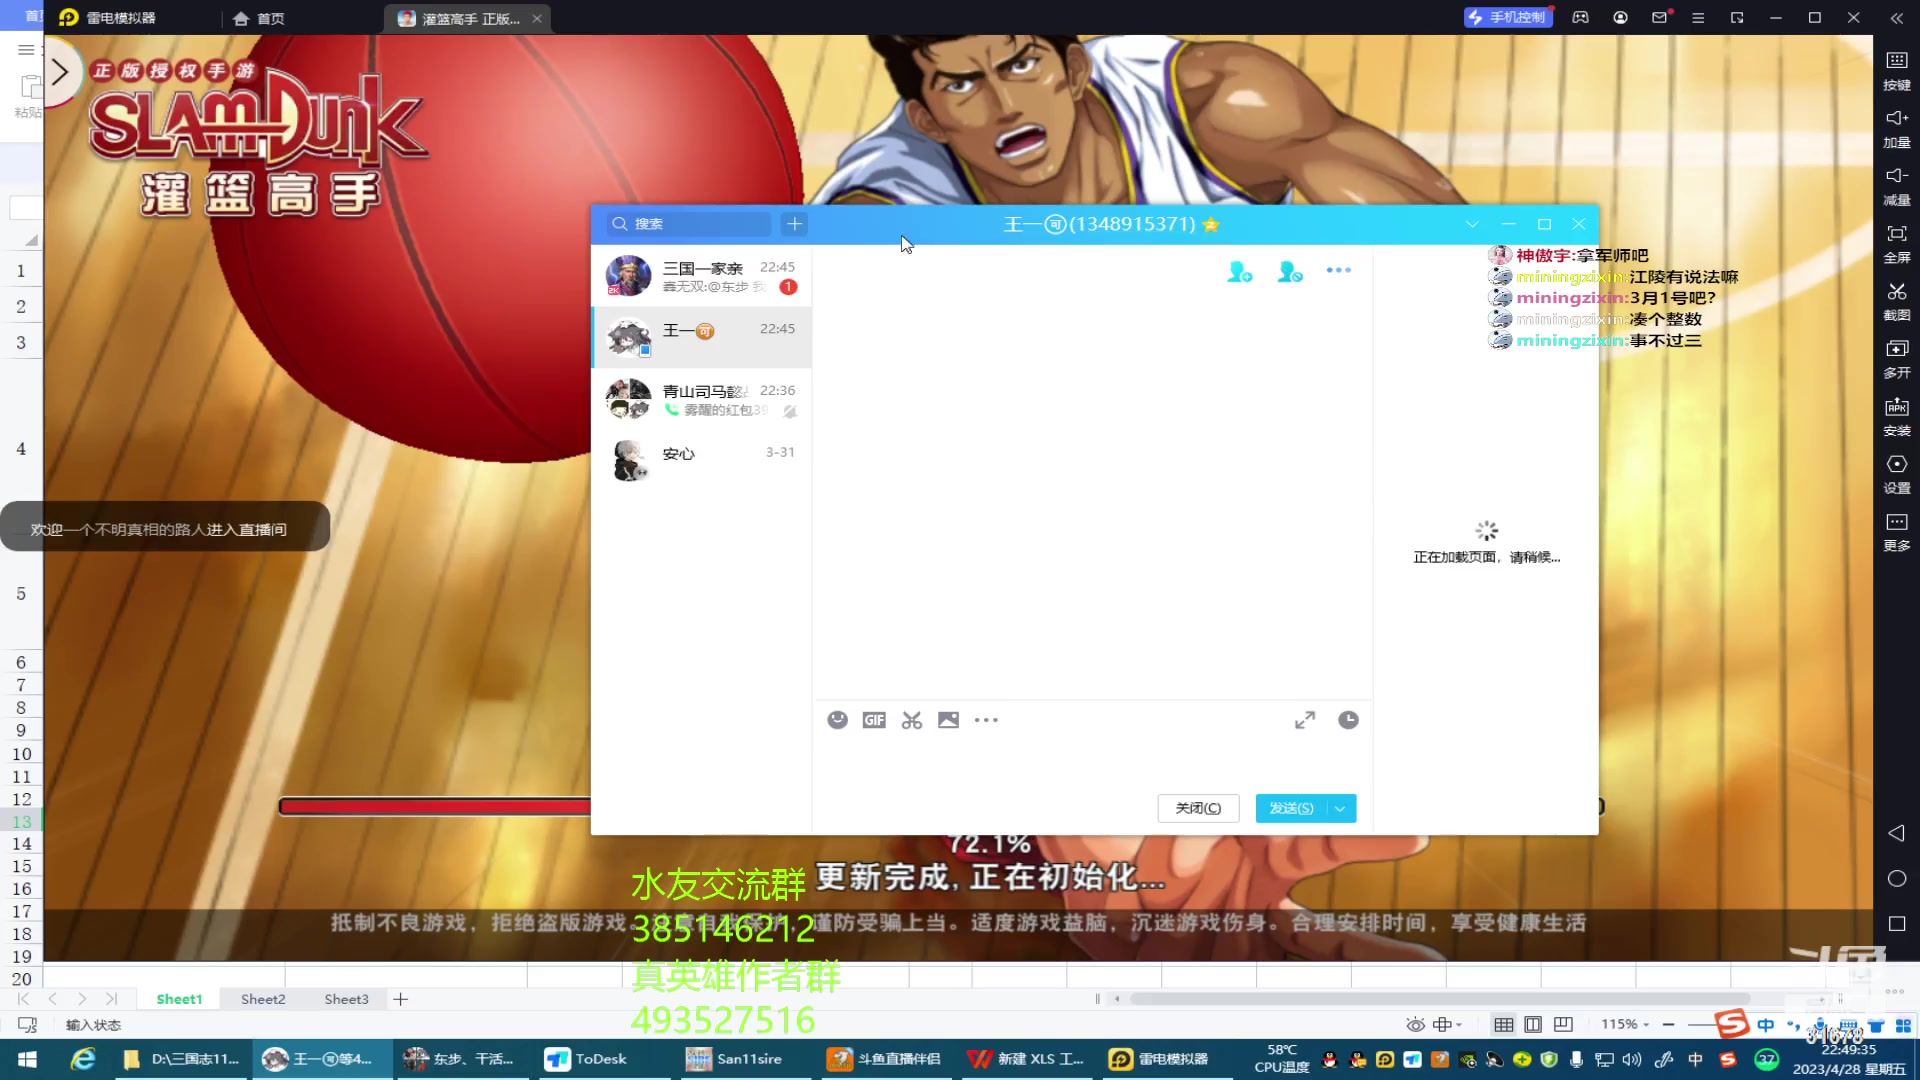Click the taskbar volume speaker icon
The height and width of the screenshot is (1080, 1920).
(1632, 1059)
